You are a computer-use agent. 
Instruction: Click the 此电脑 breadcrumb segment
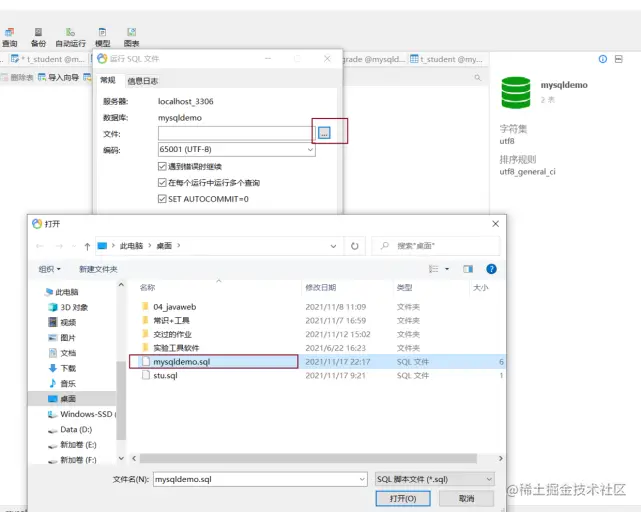click(131, 246)
